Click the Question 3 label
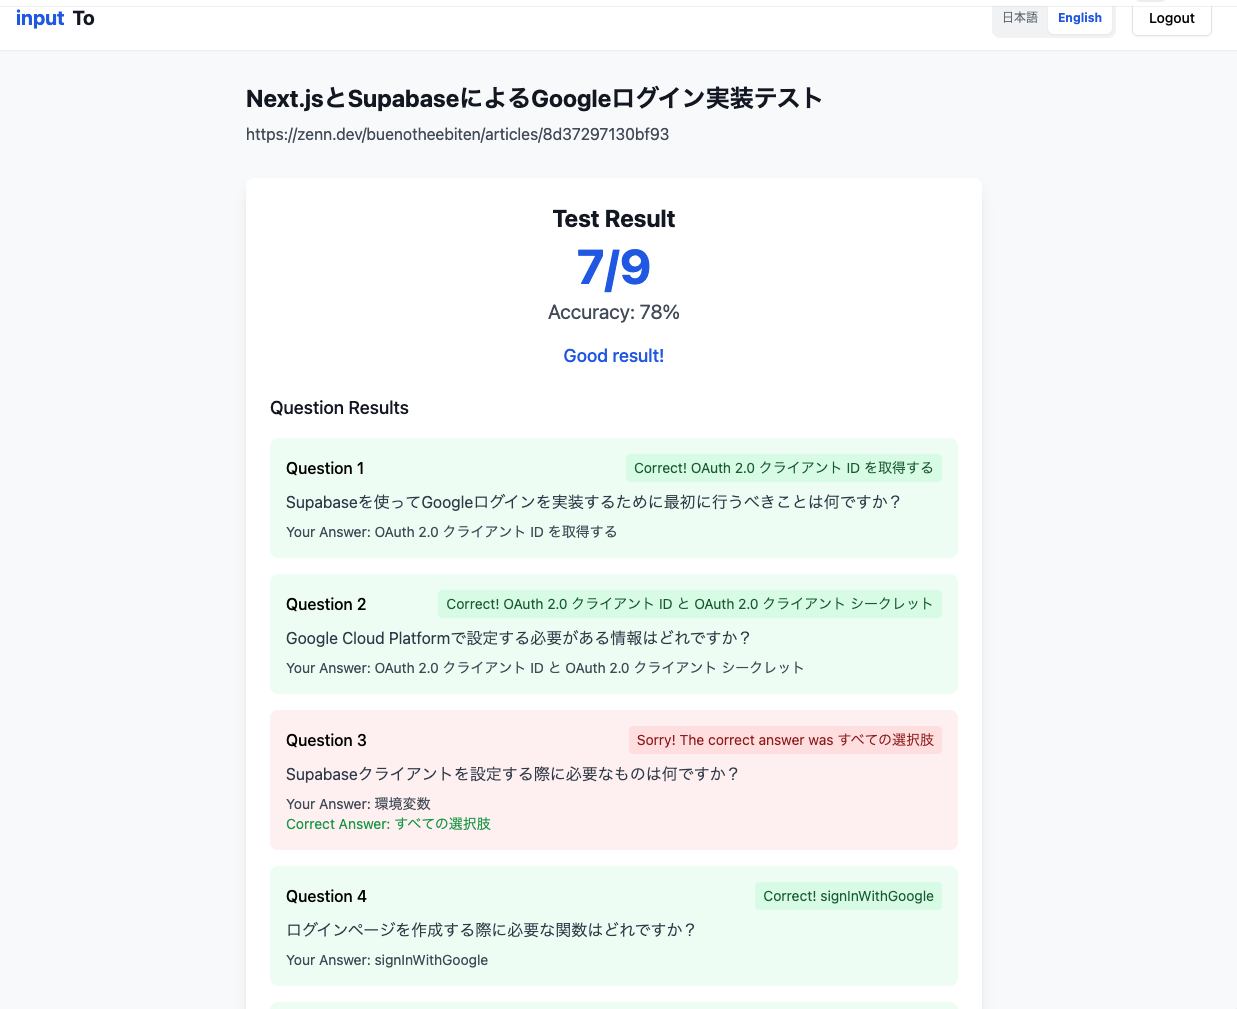The width and height of the screenshot is (1237, 1009). pos(326,740)
